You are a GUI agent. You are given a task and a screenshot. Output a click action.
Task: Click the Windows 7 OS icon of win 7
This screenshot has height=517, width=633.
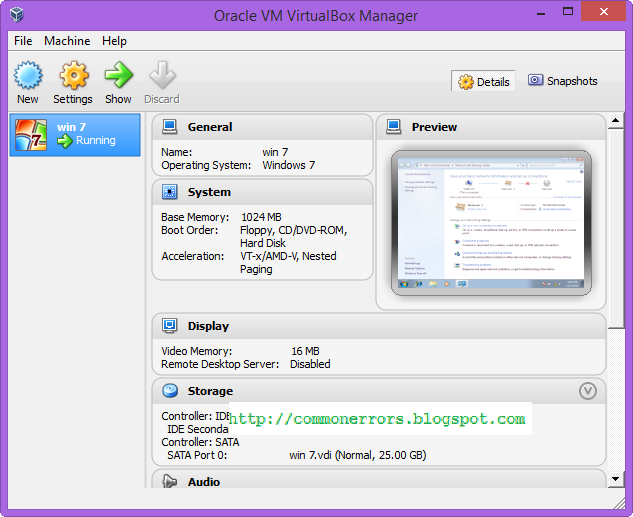point(31,135)
